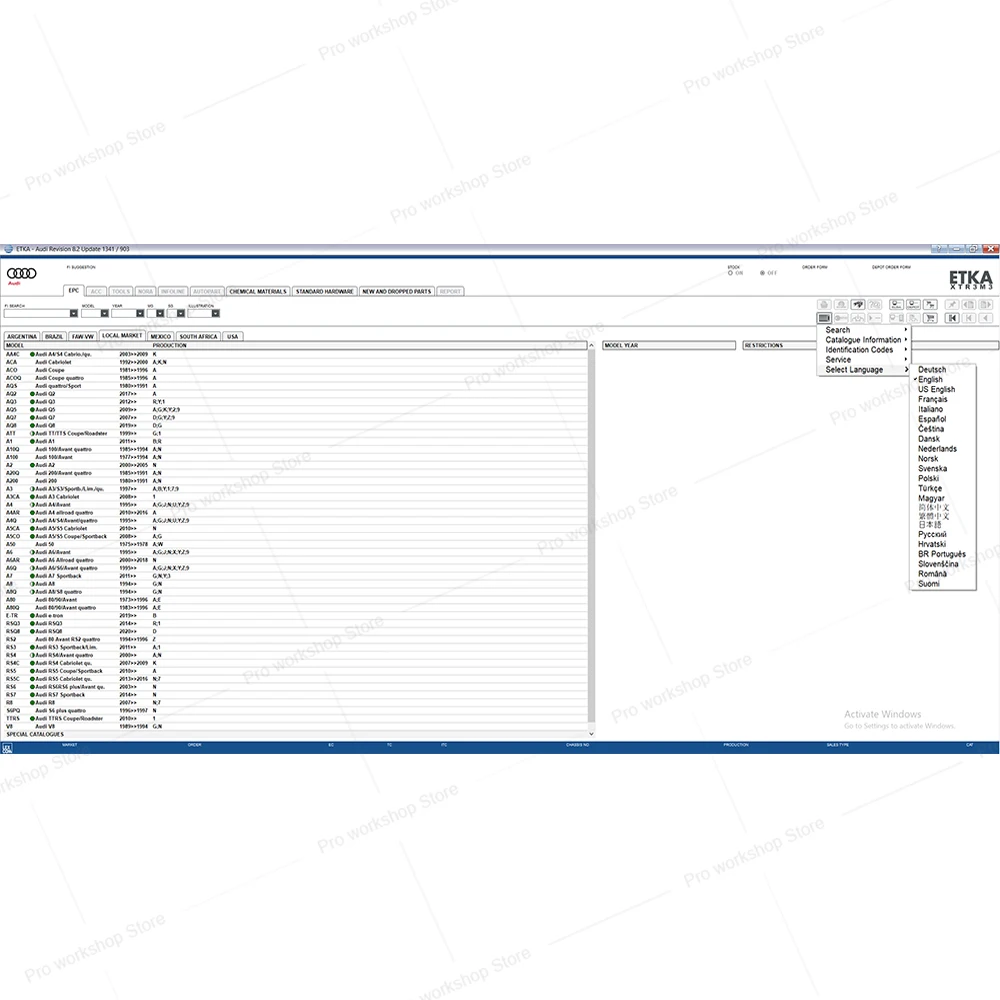The image size is (1000, 1000).
Task: Expand the Catalogue Information submenu
Action: pos(864,340)
